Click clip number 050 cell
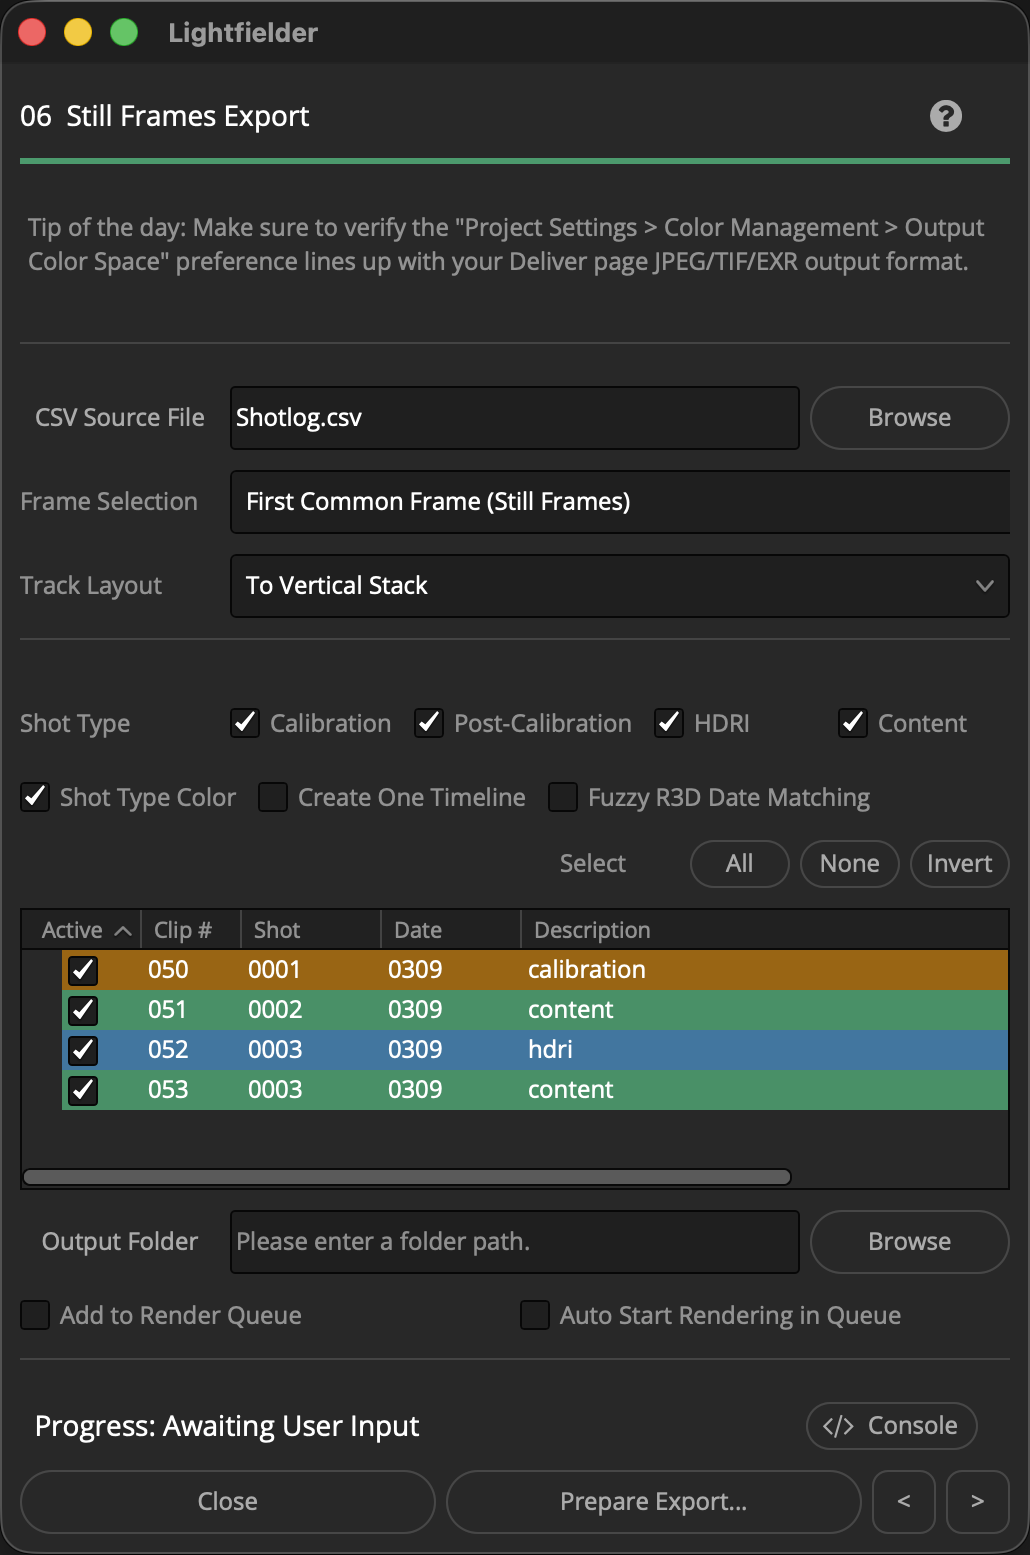The width and height of the screenshot is (1030, 1555). (168, 970)
